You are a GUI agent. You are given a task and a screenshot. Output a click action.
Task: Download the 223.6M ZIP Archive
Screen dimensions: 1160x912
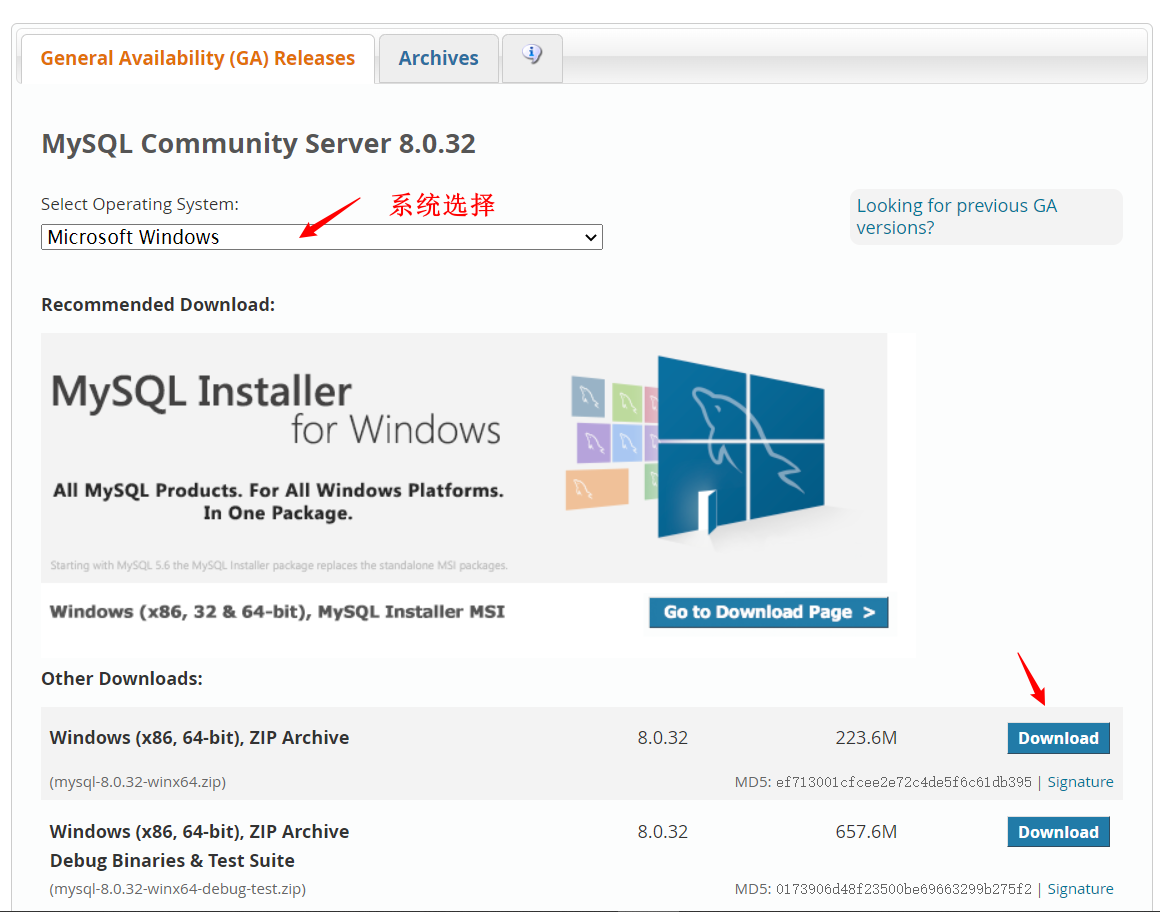(1058, 738)
